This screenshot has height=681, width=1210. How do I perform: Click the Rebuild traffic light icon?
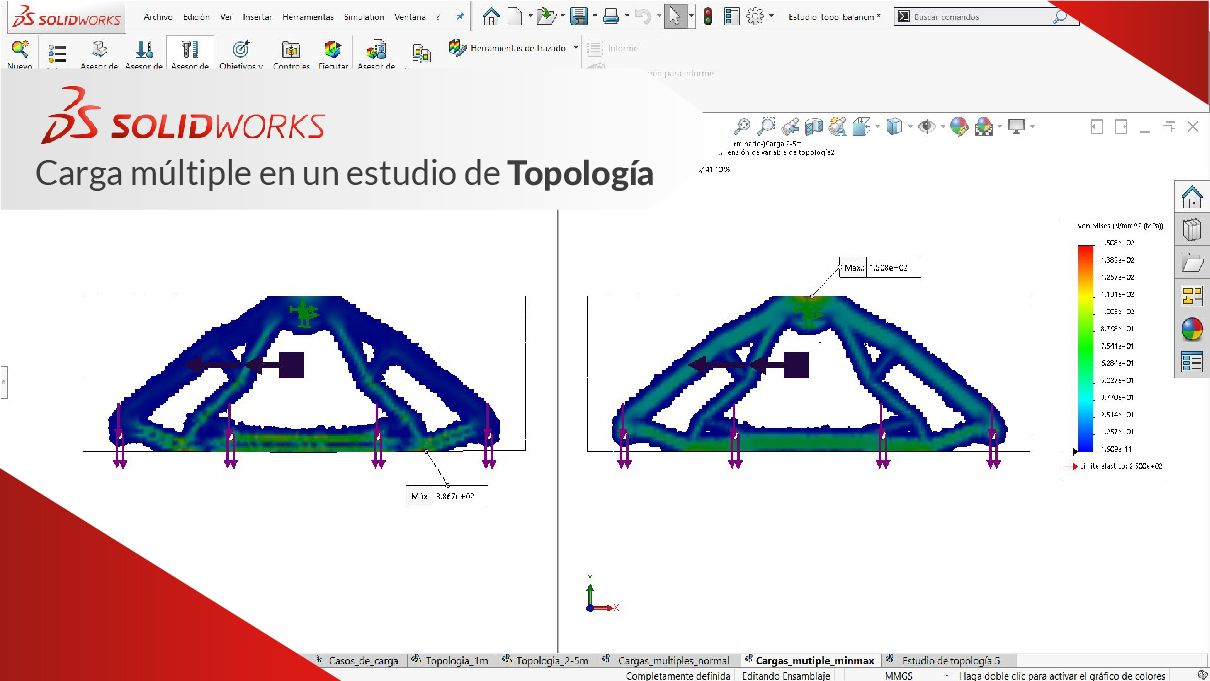(x=708, y=16)
